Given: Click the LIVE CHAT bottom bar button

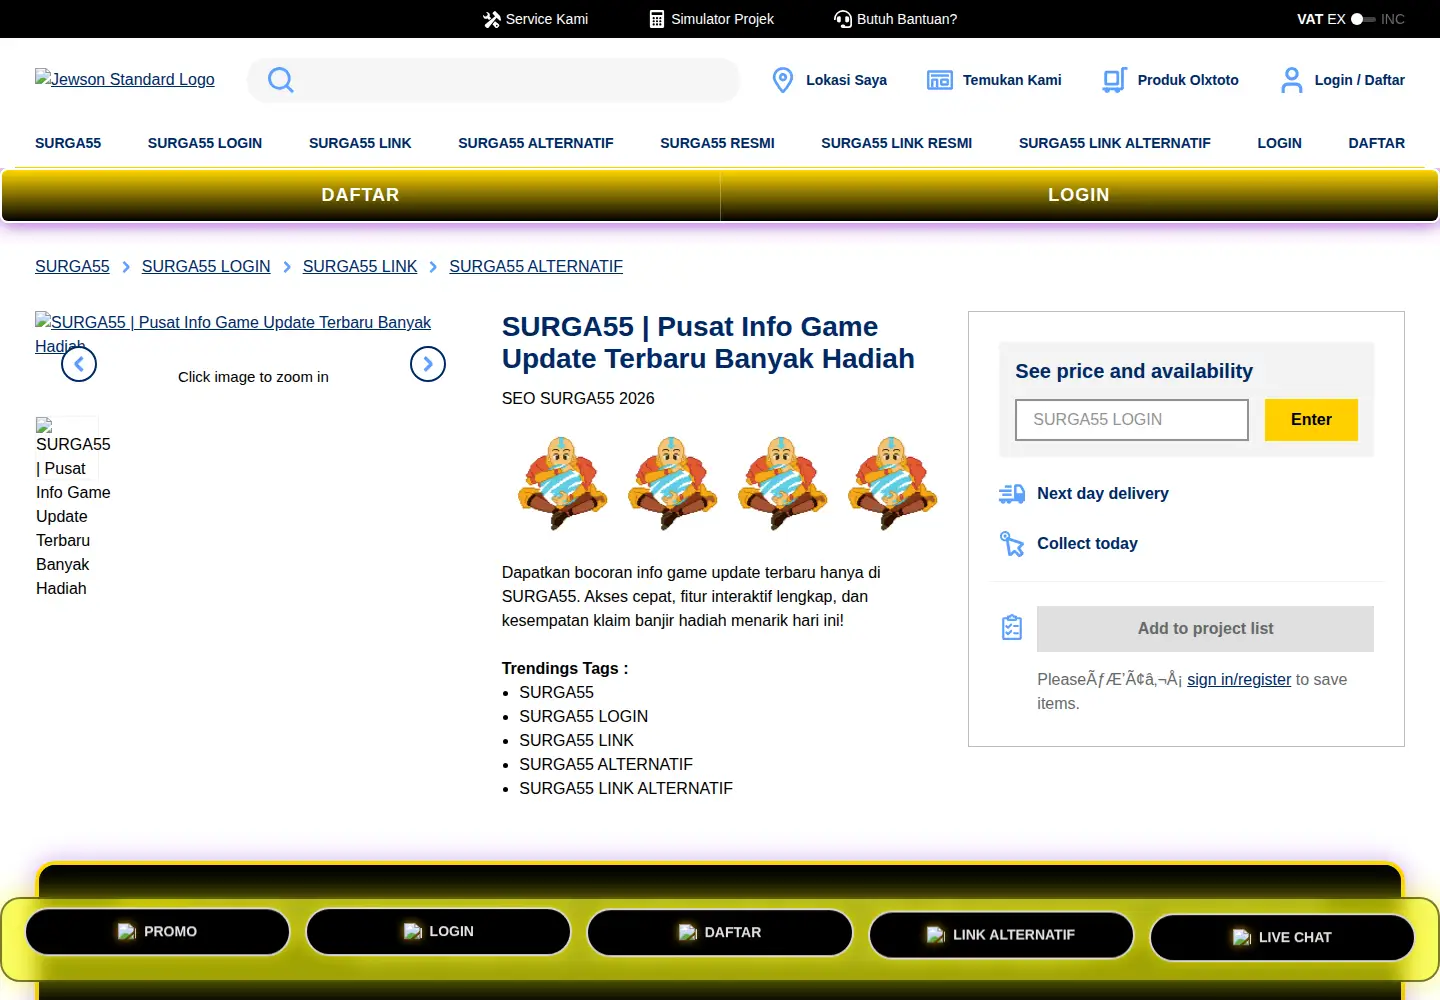Looking at the screenshot, I should tap(1282, 938).
